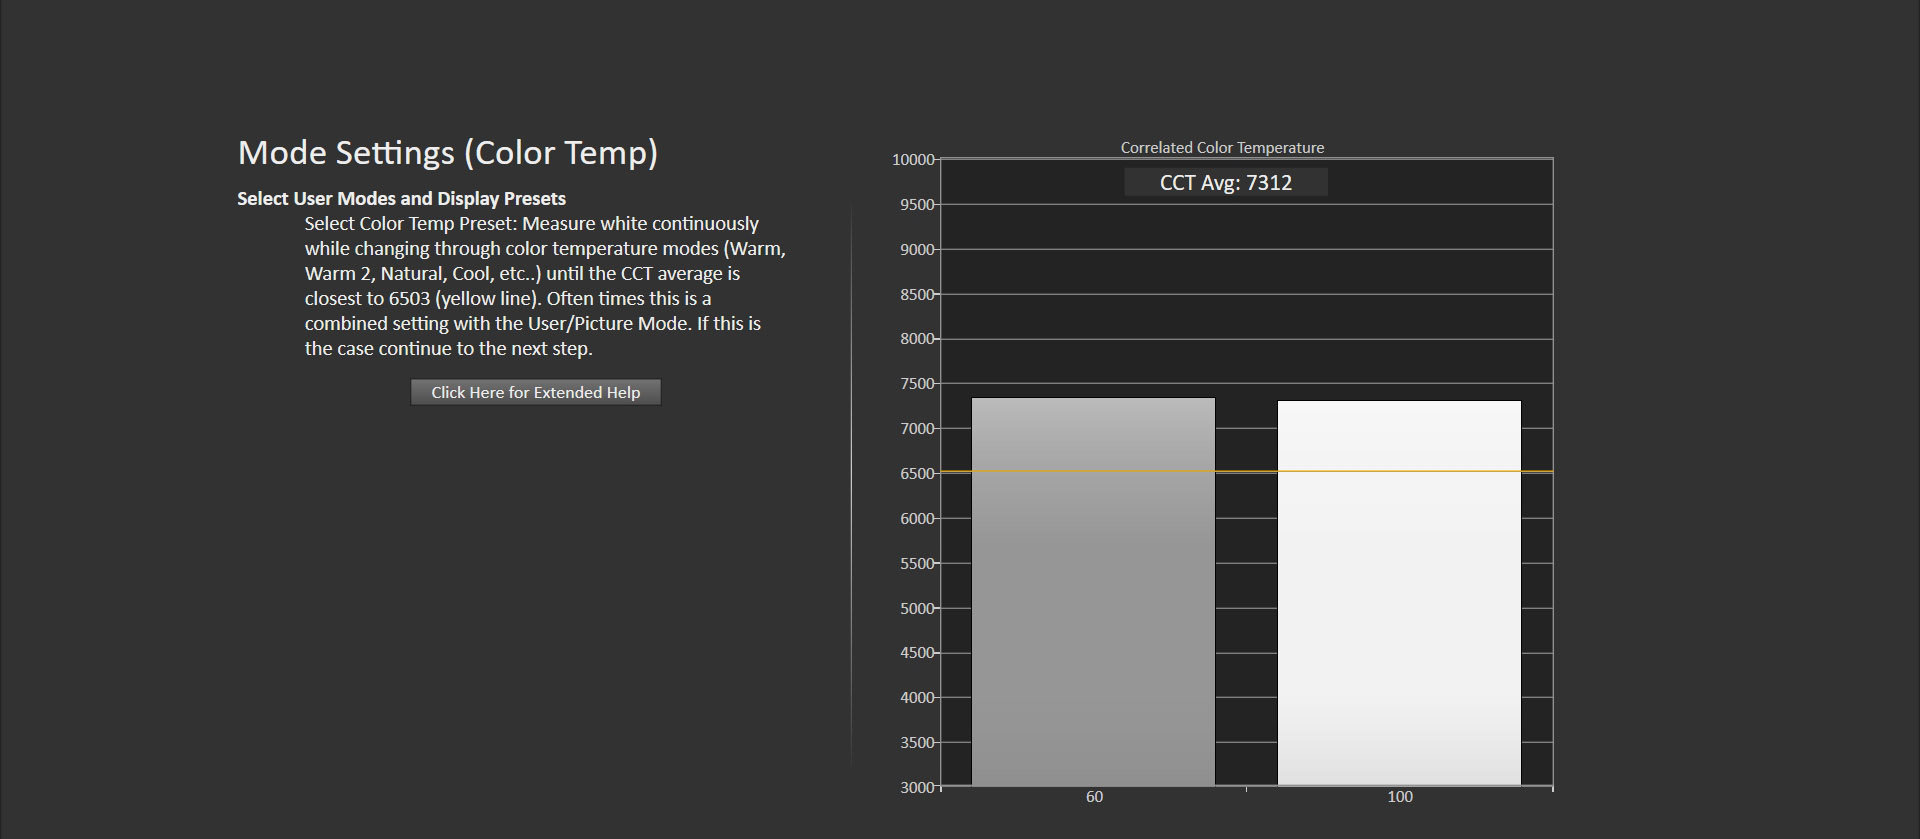Click the 100 label on the x-axis
Image resolution: width=1920 pixels, height=839 pixels.
coord(1399,797)
